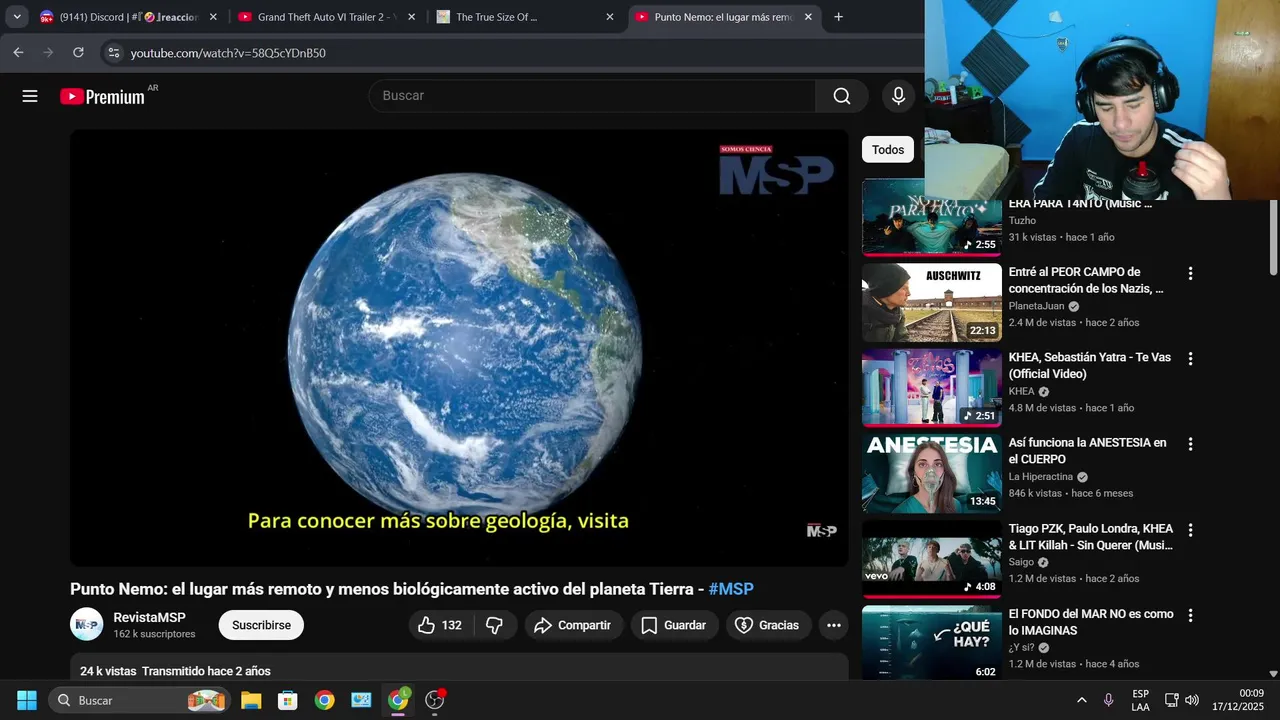The image size is (1280, 720).
Task: Open RevistaMSP channel avatar
Action: 86,625
